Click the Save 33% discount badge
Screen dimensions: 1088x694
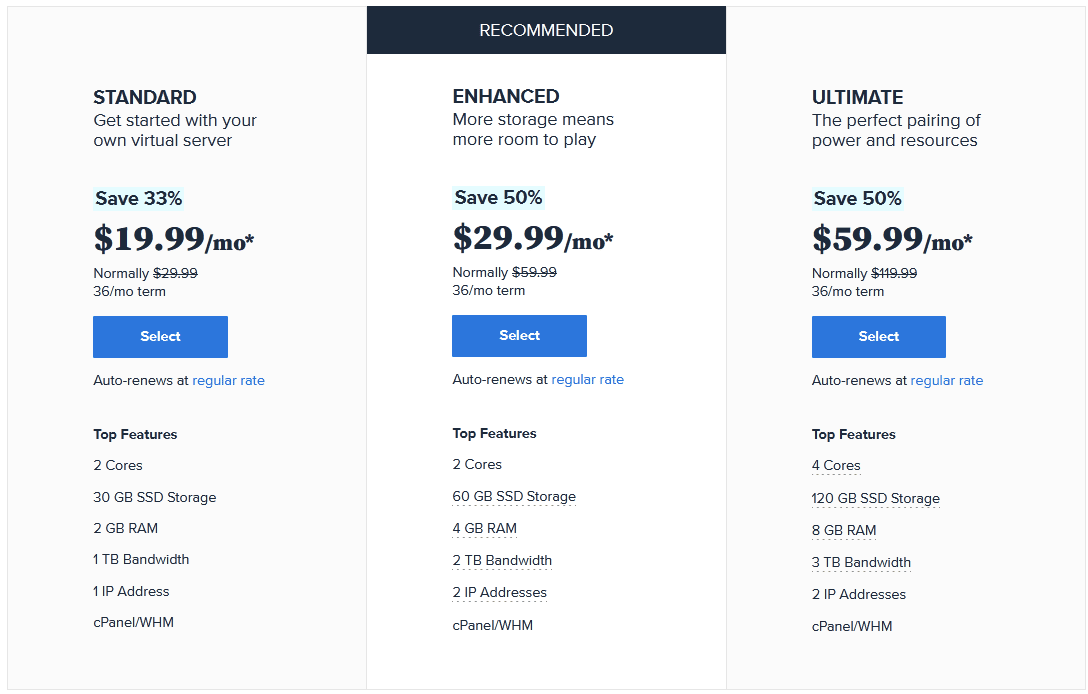pos(139,198)
